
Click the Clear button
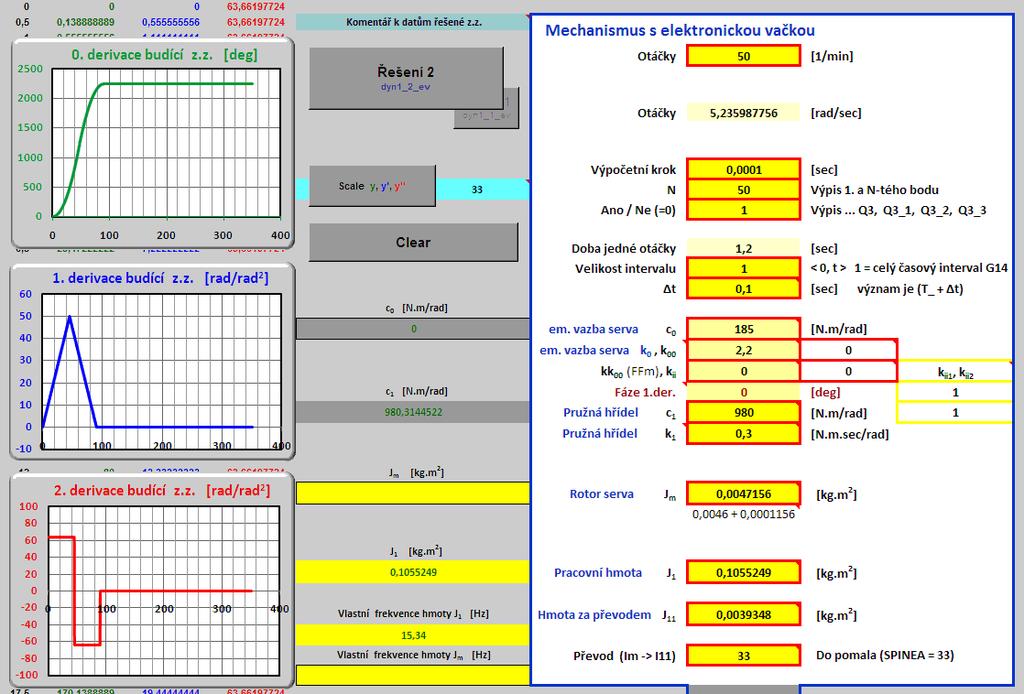tap(413, 242)
